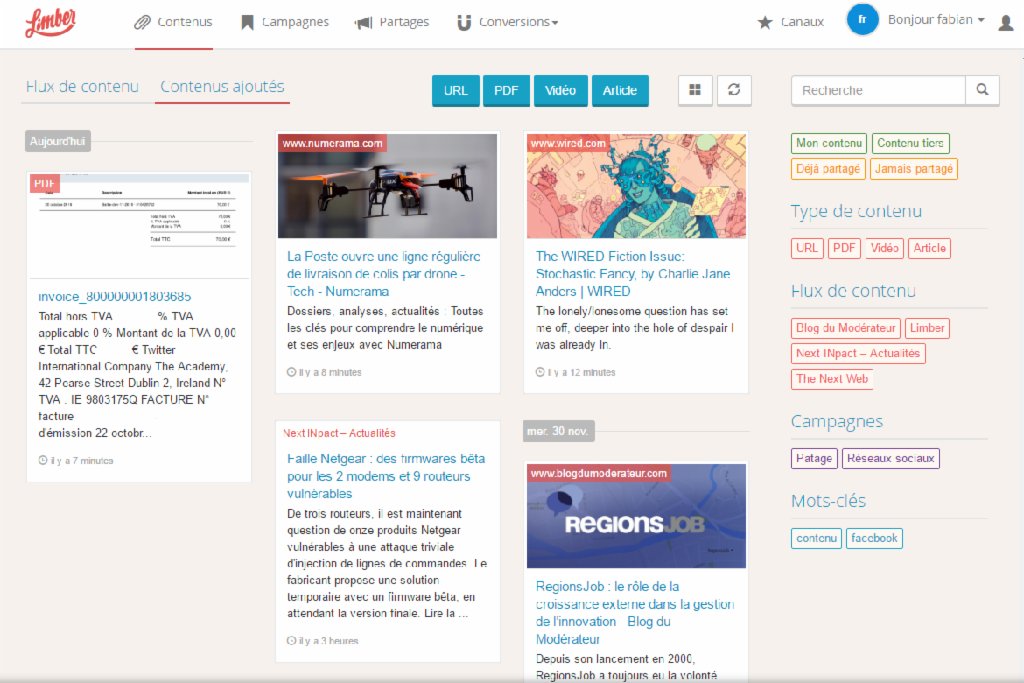Toggle the Jamais partagé filter
1024x683 pixels.
coord(914,169)
